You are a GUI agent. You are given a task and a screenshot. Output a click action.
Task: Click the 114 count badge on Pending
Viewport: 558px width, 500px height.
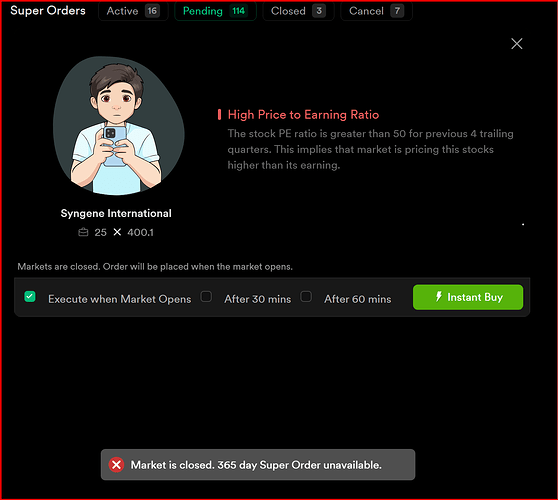(x=238, y=11)
